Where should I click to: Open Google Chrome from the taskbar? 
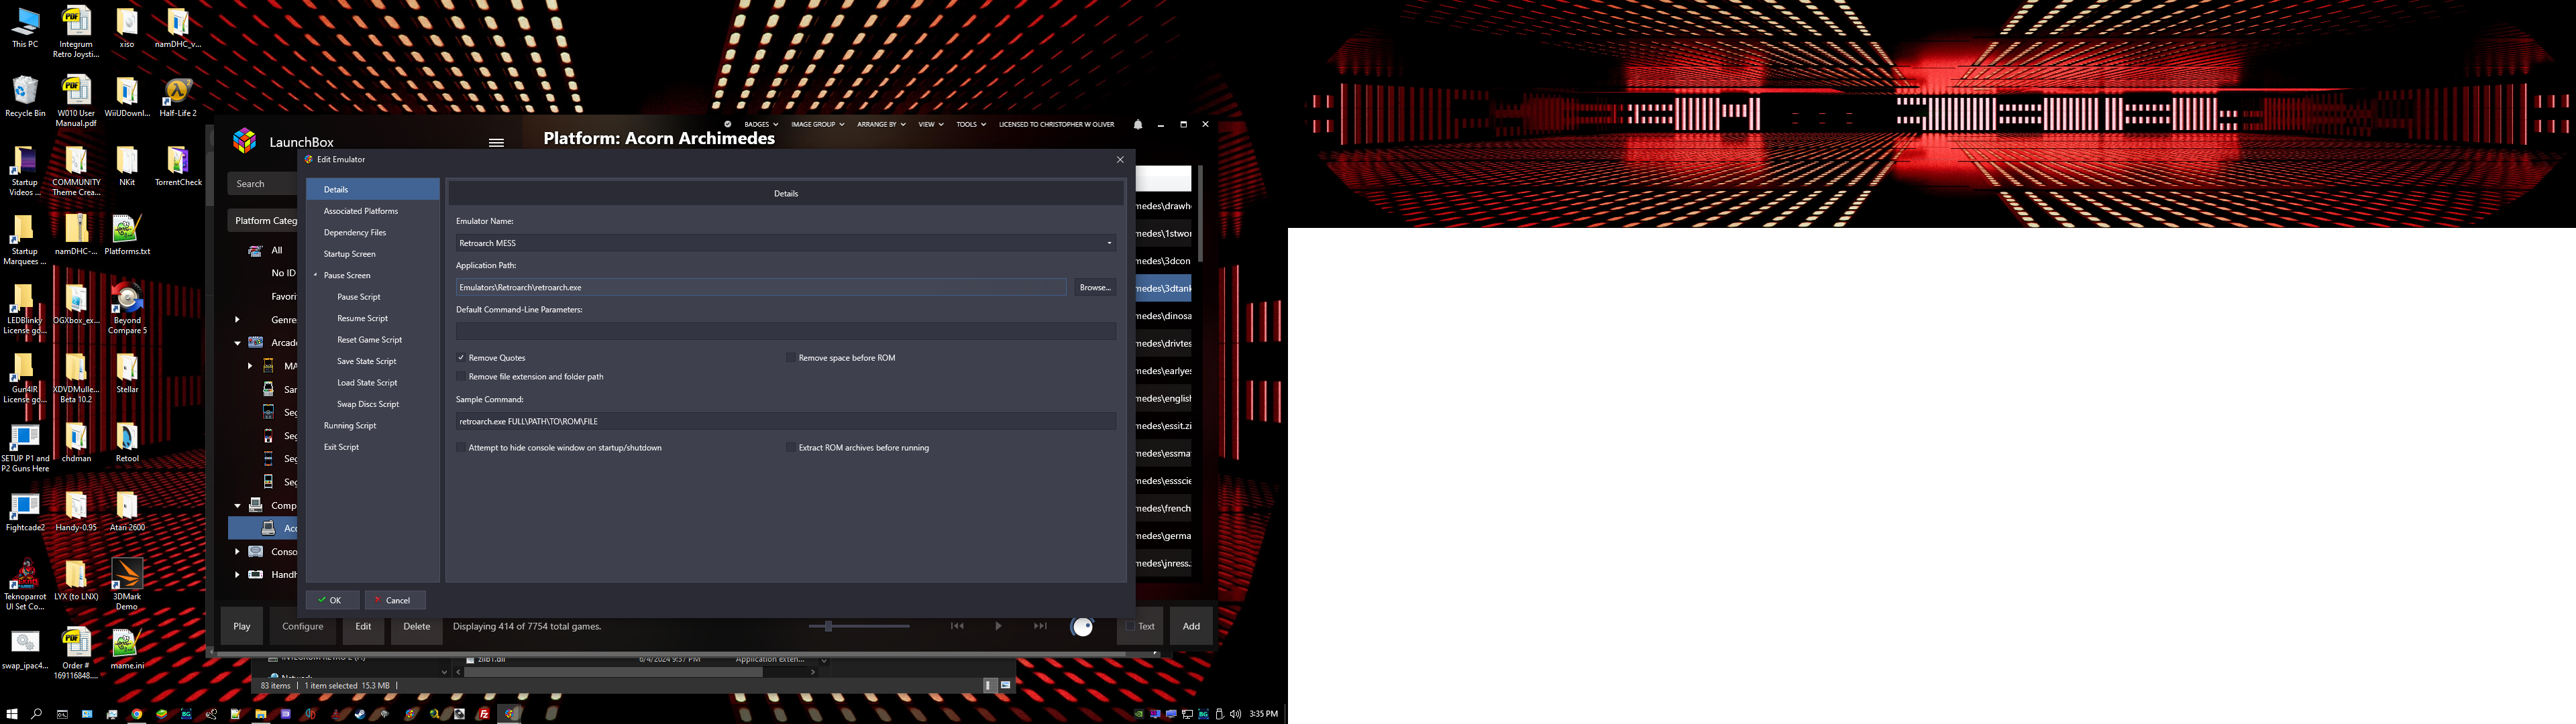pos(137,714)
